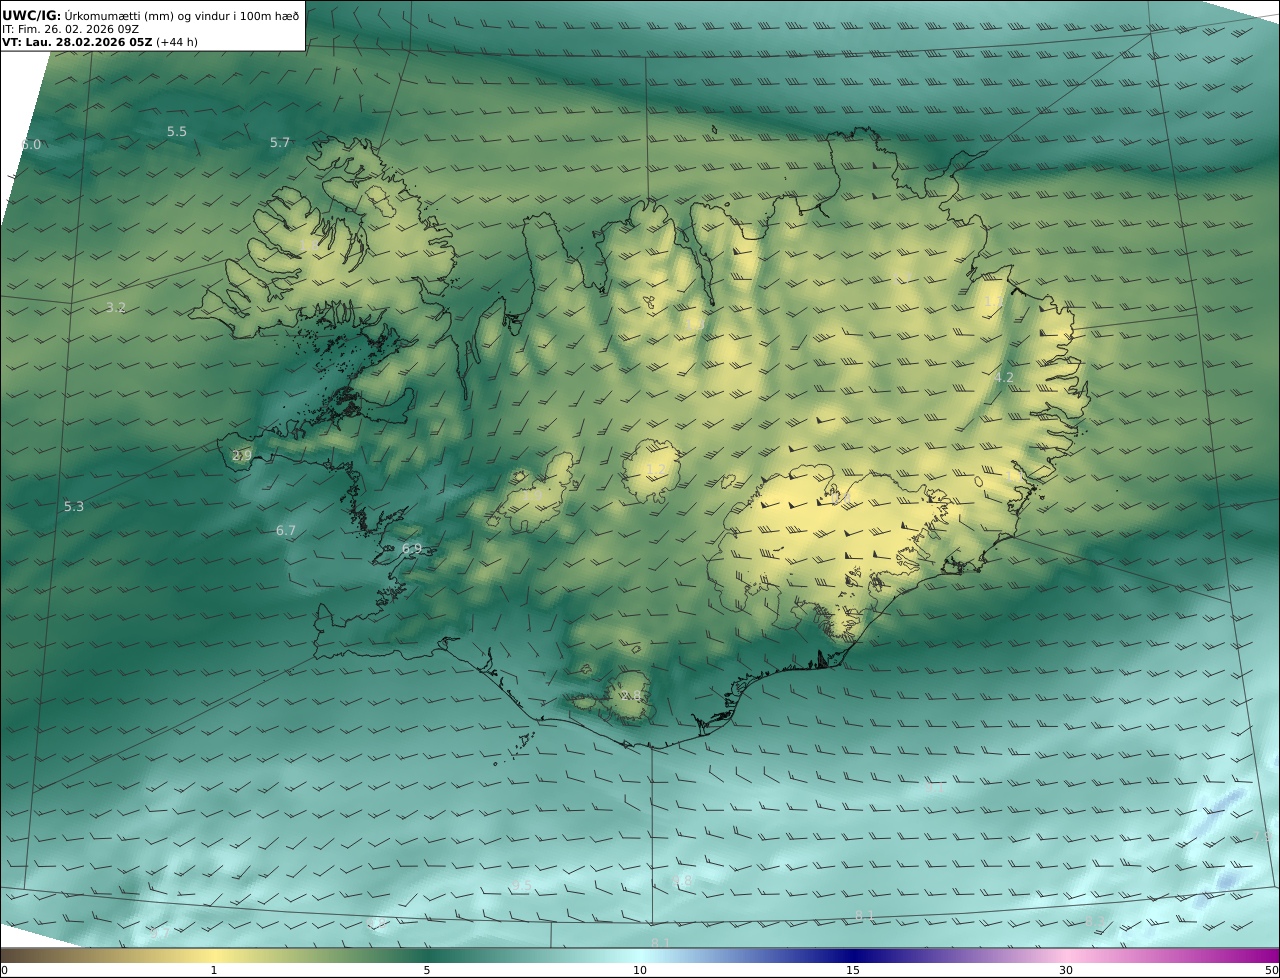Click the colorbar at the 30 mm mark

pos(1066,956)
